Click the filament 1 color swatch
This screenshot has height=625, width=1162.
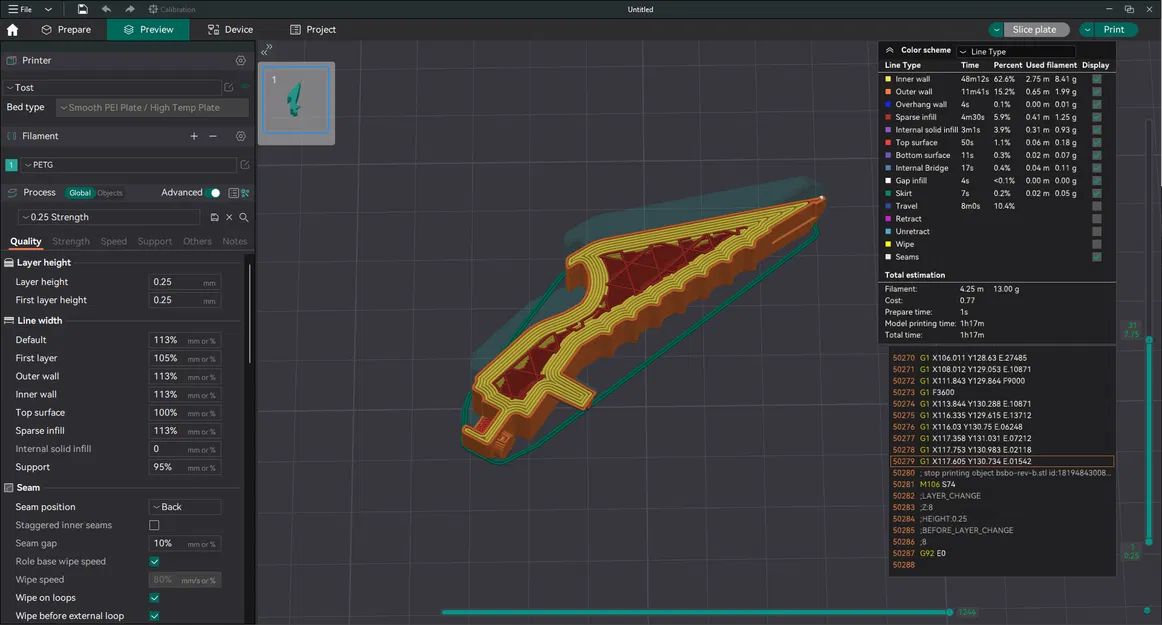[11, 165]
